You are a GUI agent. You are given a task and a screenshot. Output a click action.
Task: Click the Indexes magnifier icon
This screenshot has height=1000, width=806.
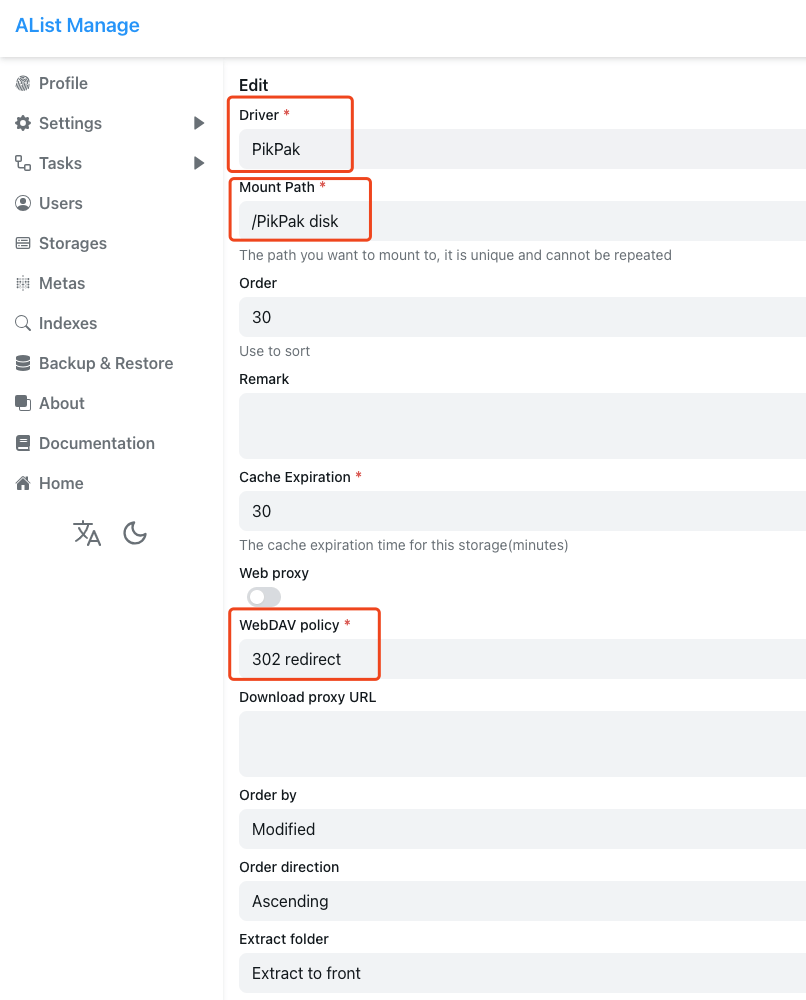coord(23,323)
